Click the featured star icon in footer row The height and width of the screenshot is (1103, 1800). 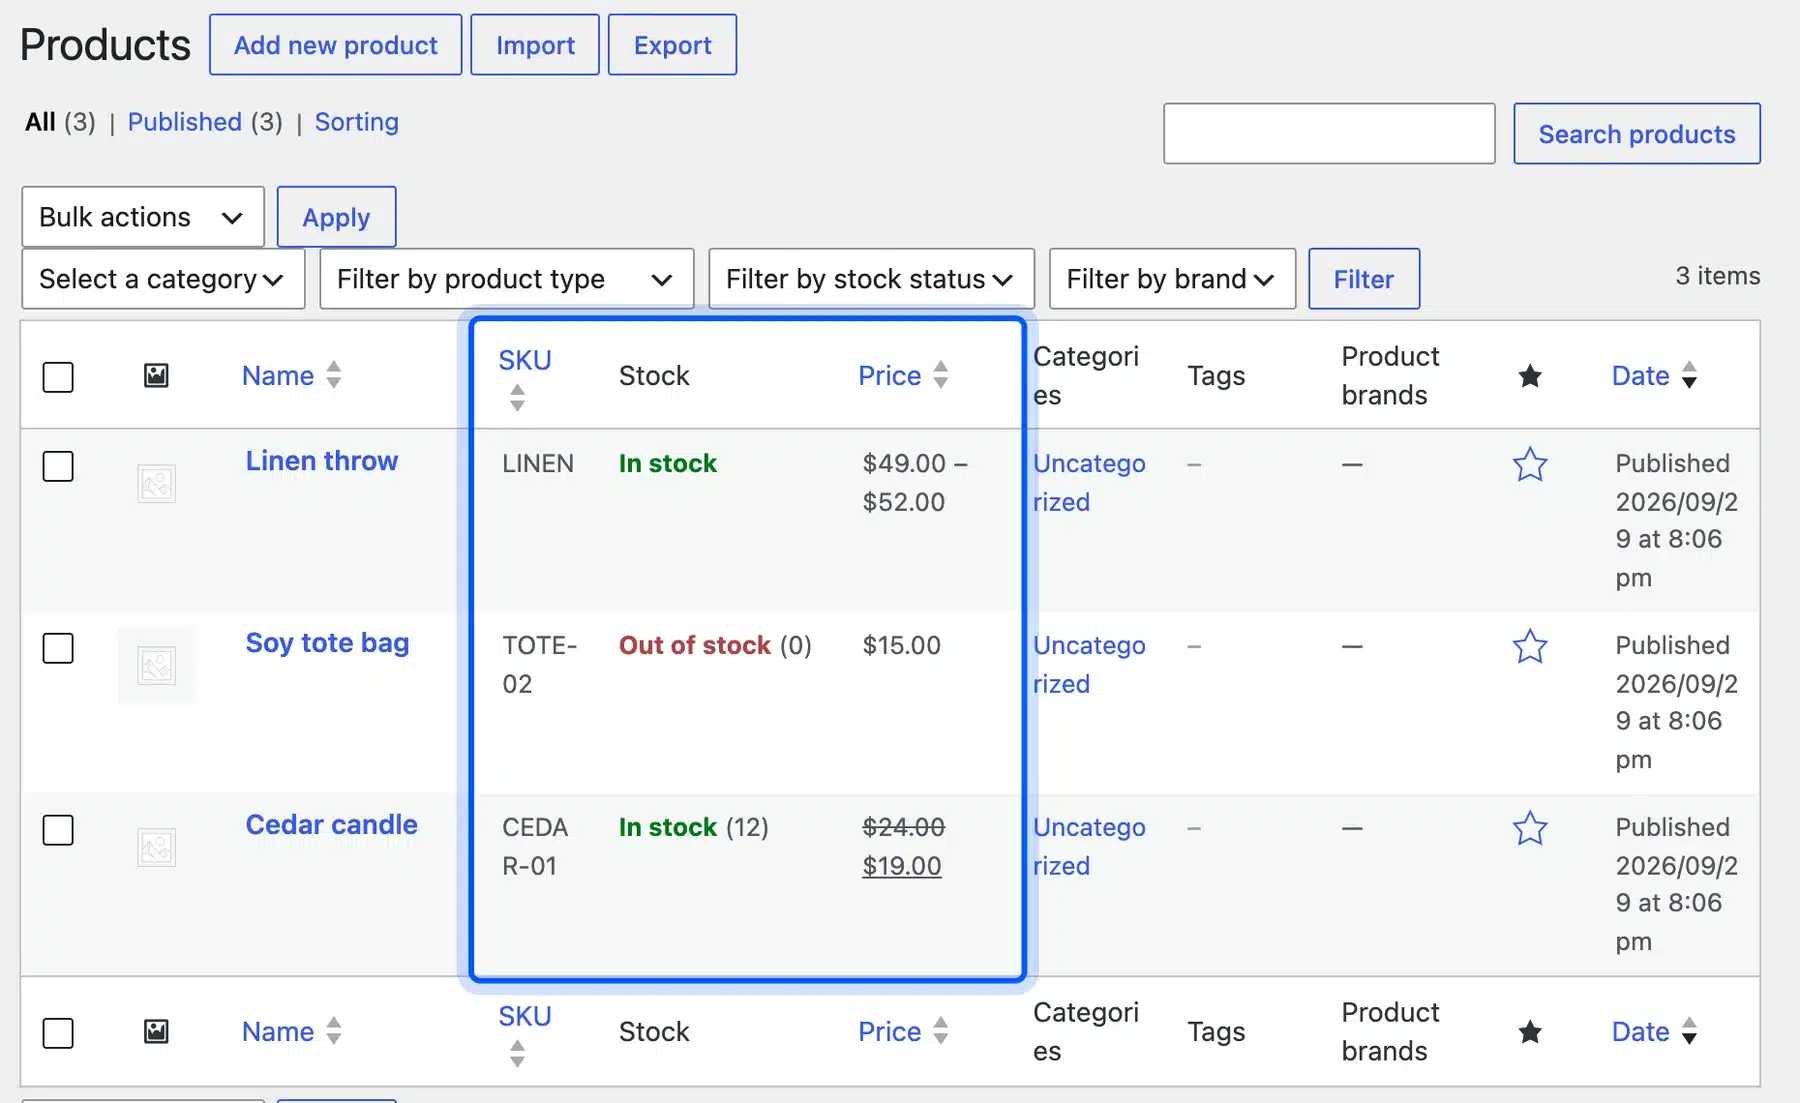coord(1530,1032)
